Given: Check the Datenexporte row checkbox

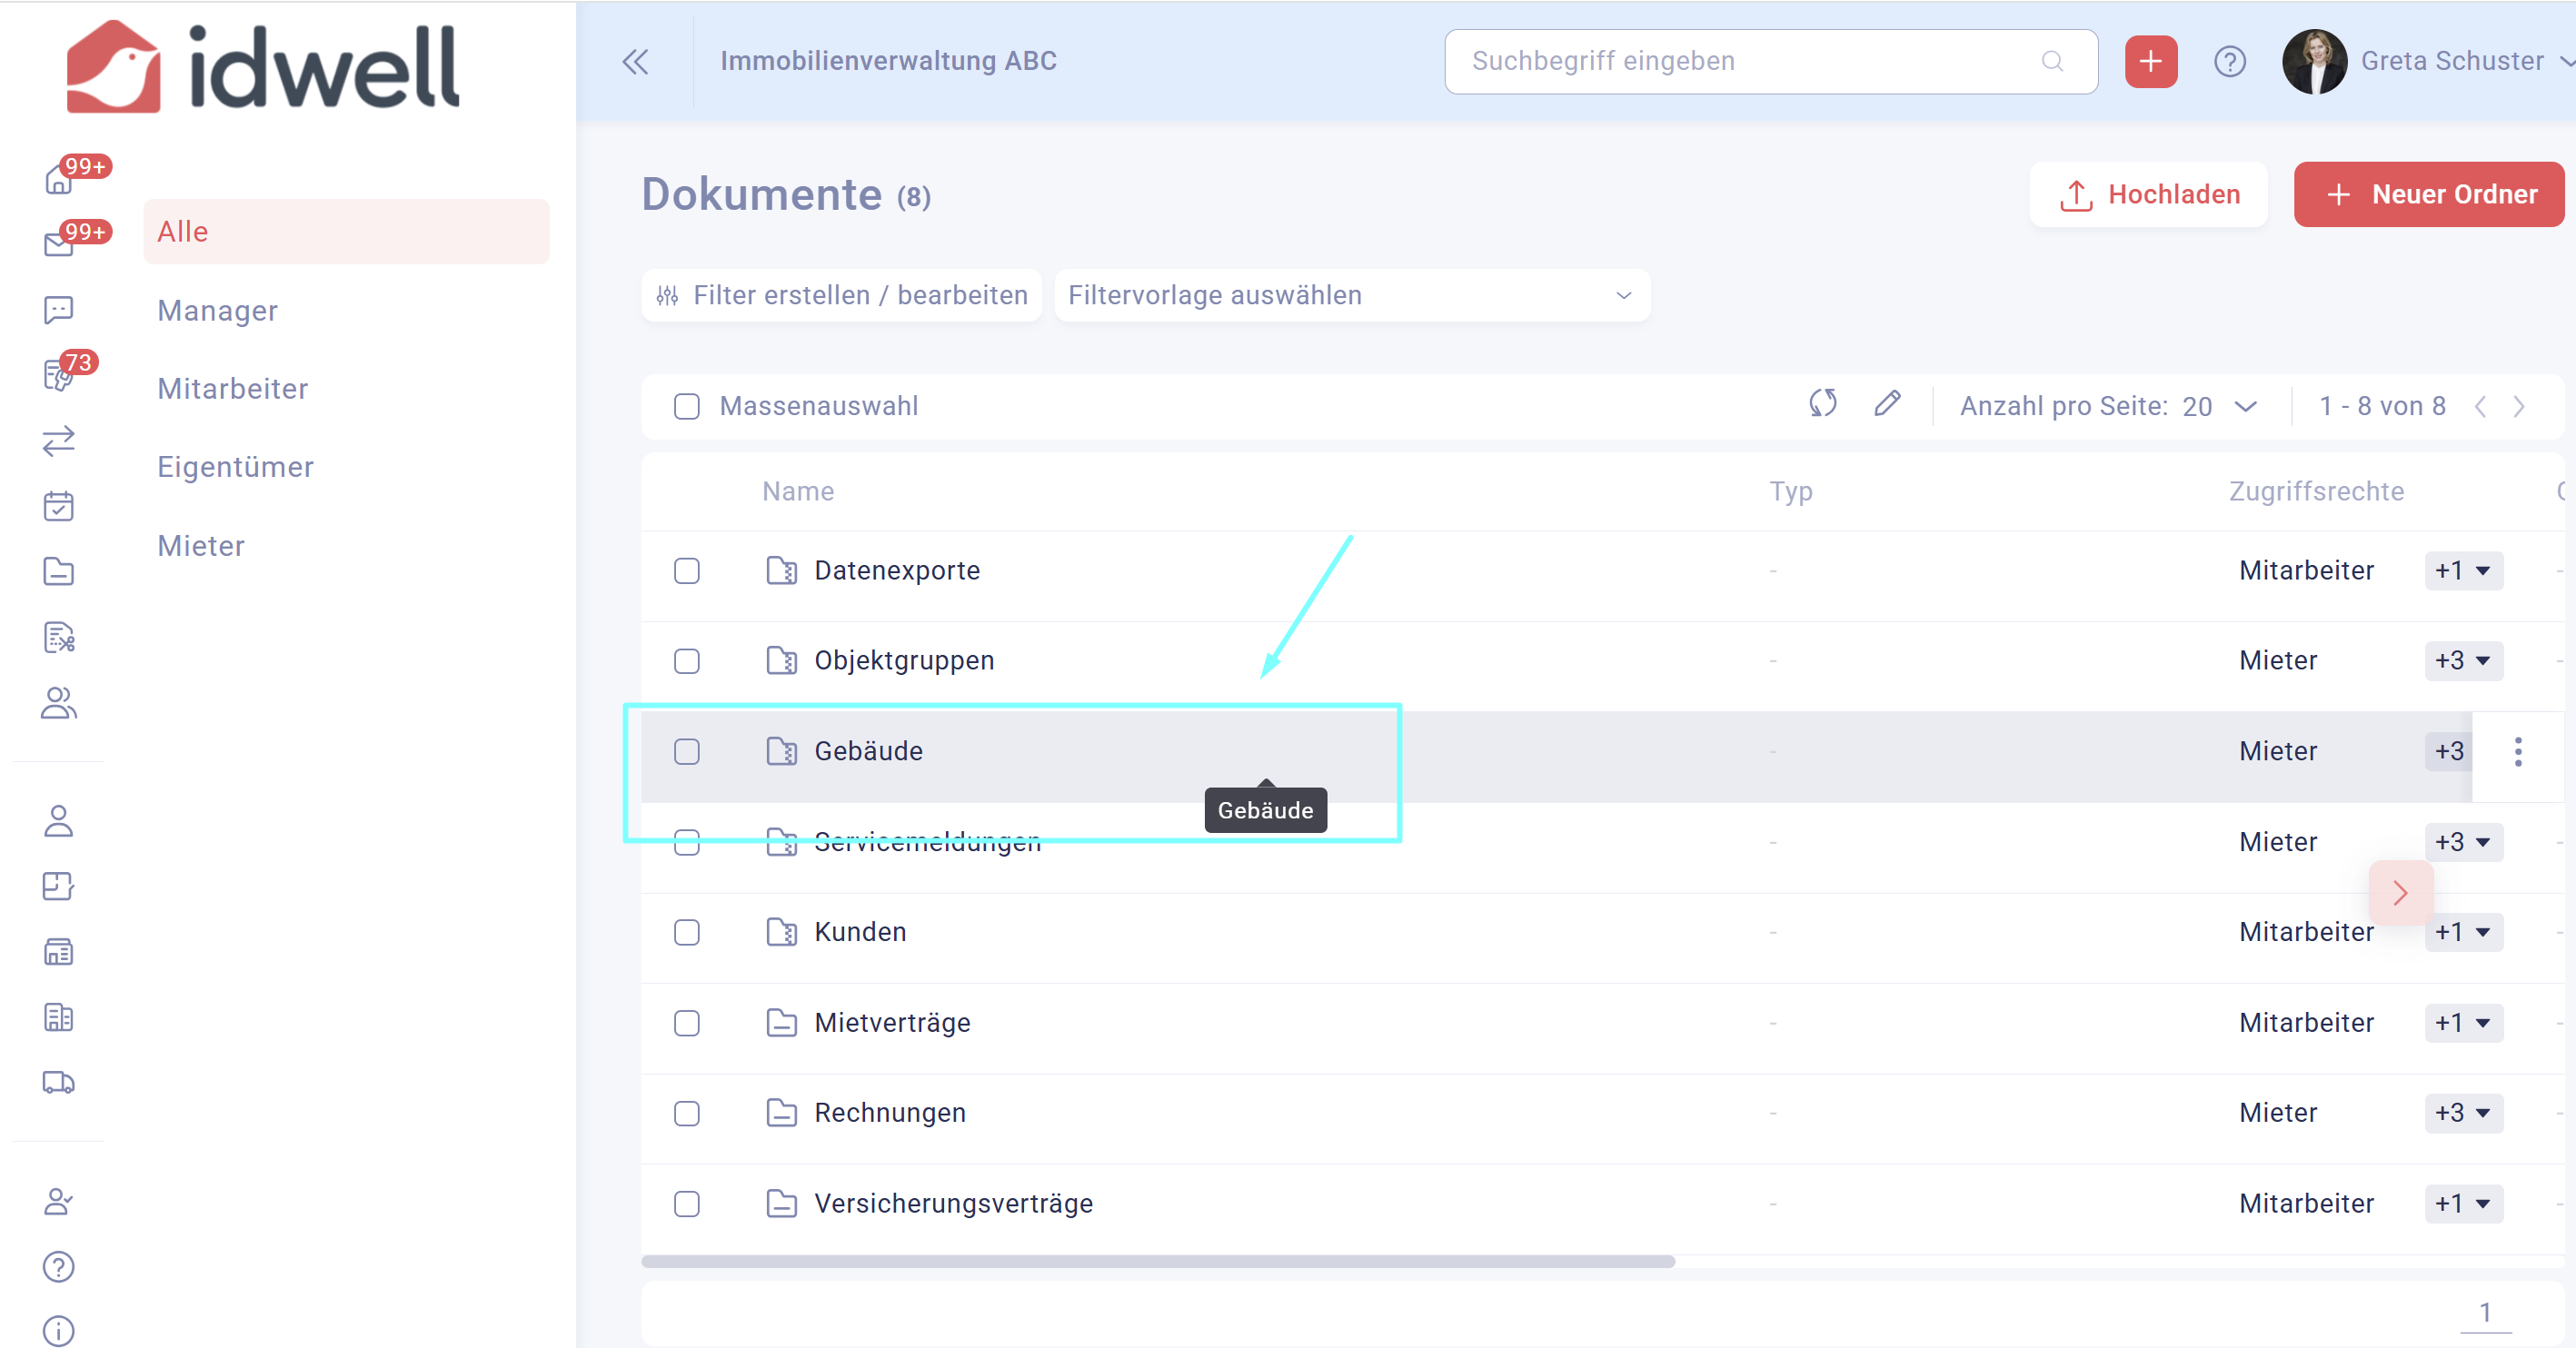Looking at the screenshot, I should [x=686, y=571].
